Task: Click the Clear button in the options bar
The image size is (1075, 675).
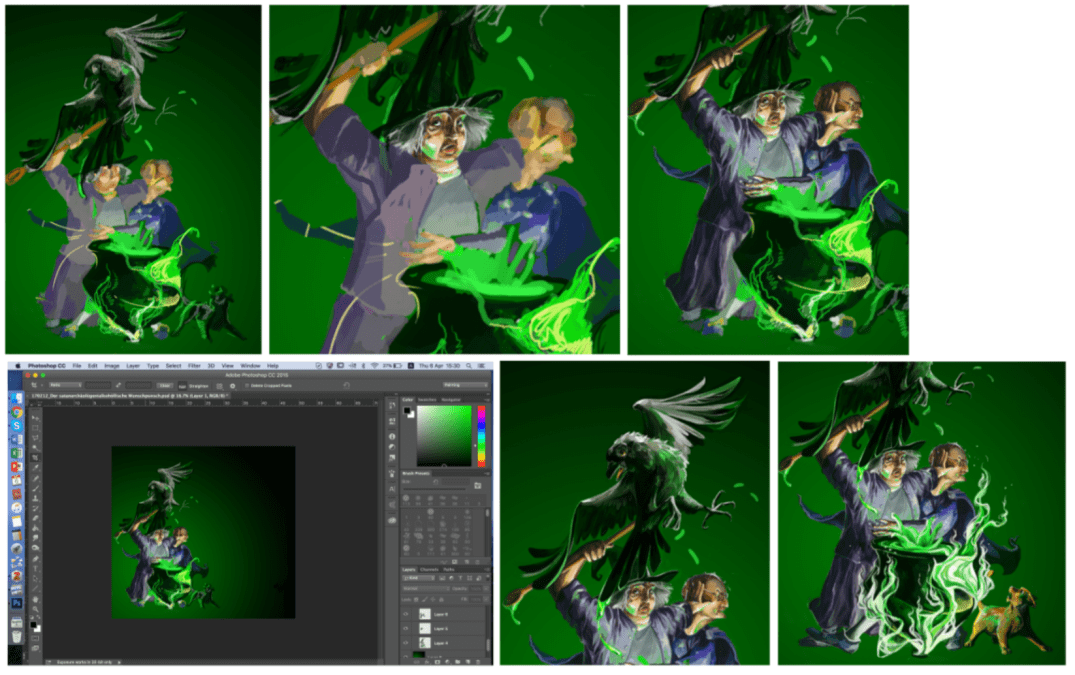Action: point(166,385)
